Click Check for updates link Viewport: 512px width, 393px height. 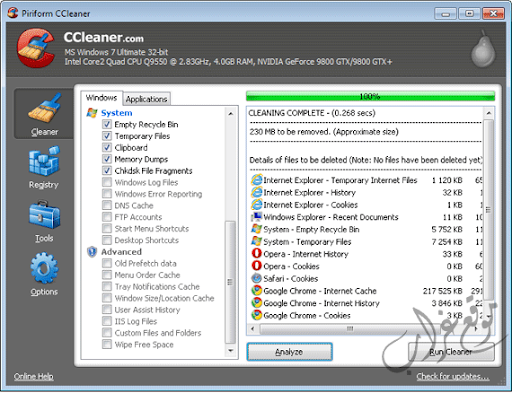coord(453,376)
